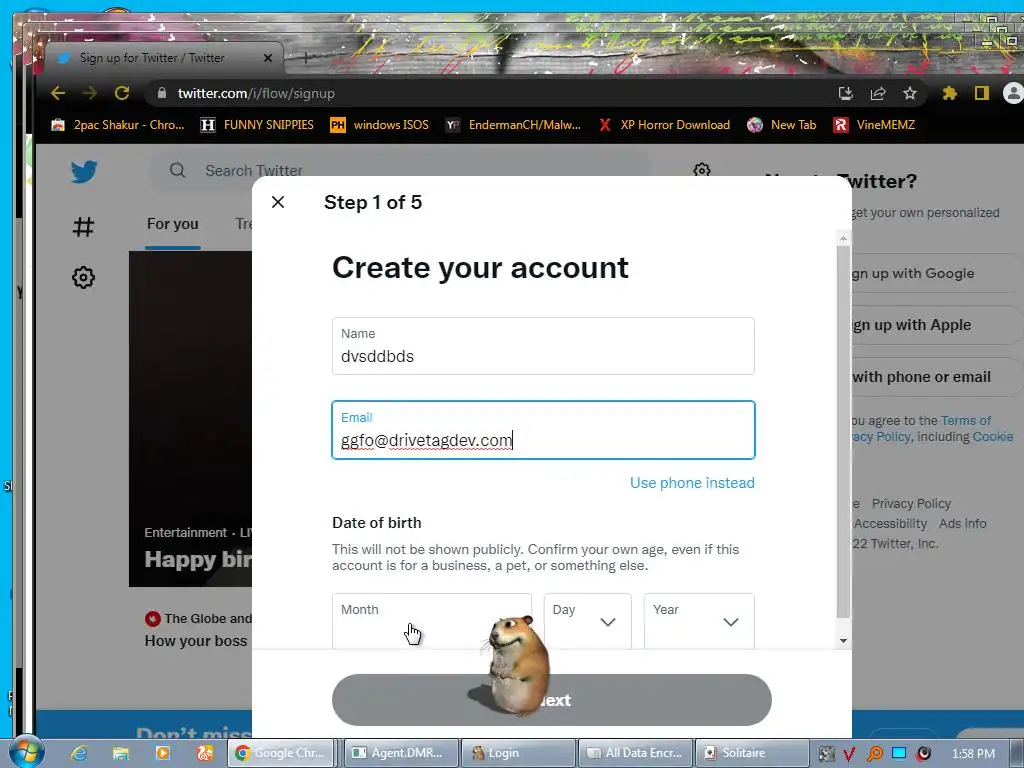1024x768 pixels.
Task: Click Use phone instead link
Action: point(692,483)
